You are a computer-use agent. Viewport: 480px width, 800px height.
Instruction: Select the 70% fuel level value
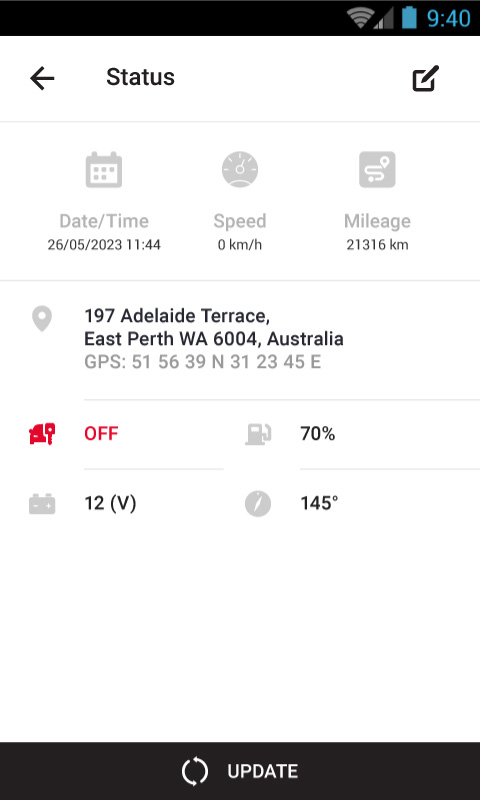318,434
